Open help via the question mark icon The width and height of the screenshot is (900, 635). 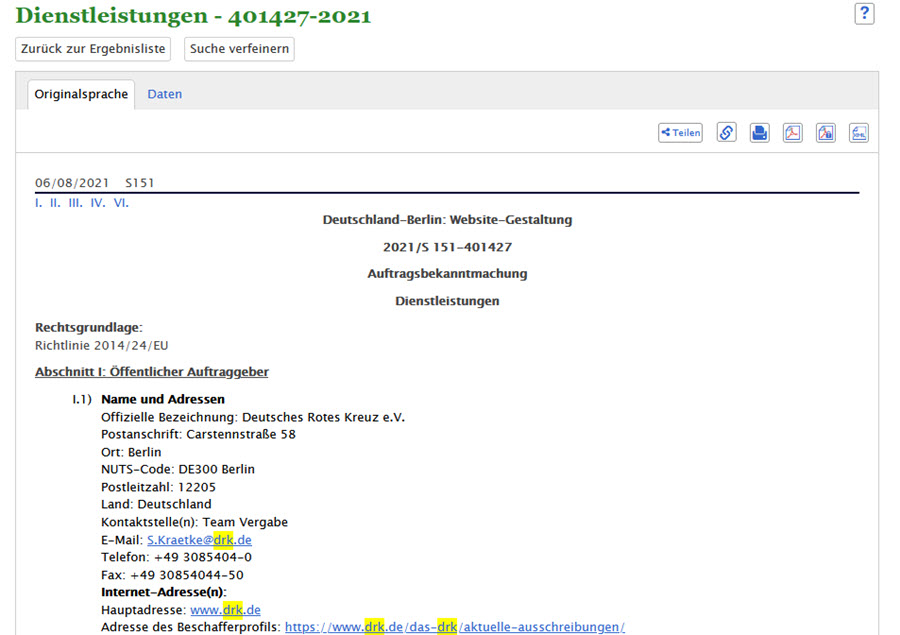tap(864, 14)
